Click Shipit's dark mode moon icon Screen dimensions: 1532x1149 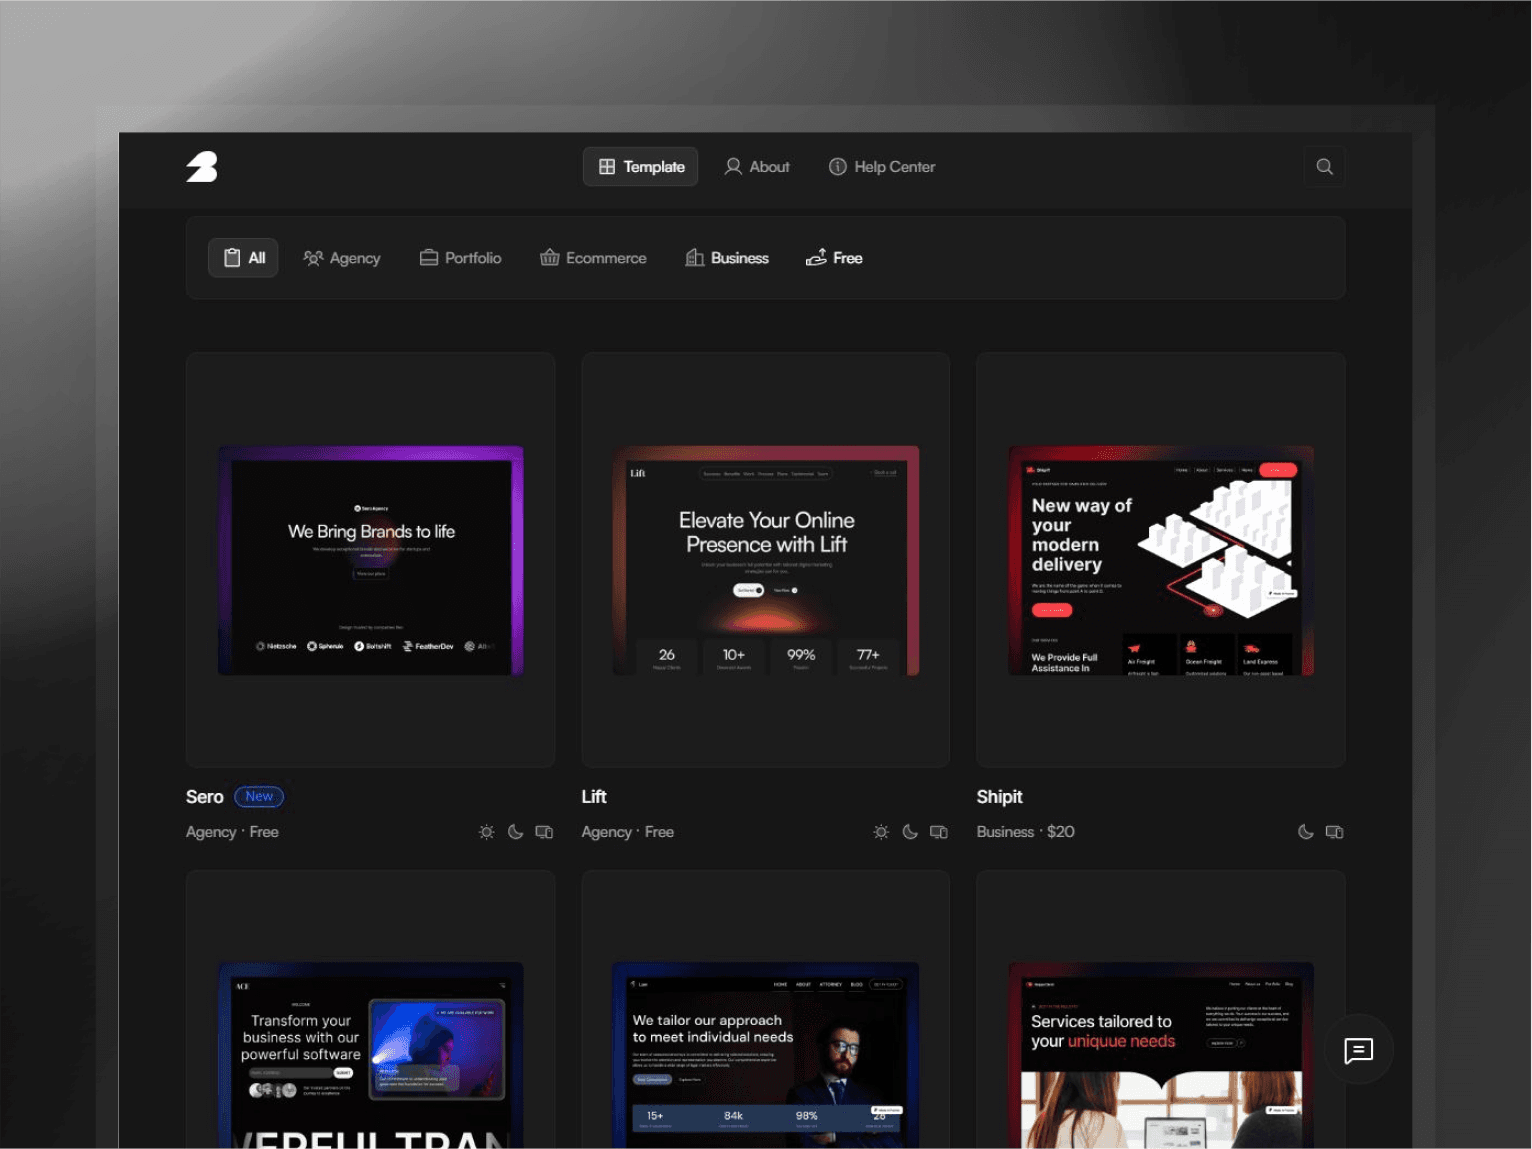point(1305,832)
